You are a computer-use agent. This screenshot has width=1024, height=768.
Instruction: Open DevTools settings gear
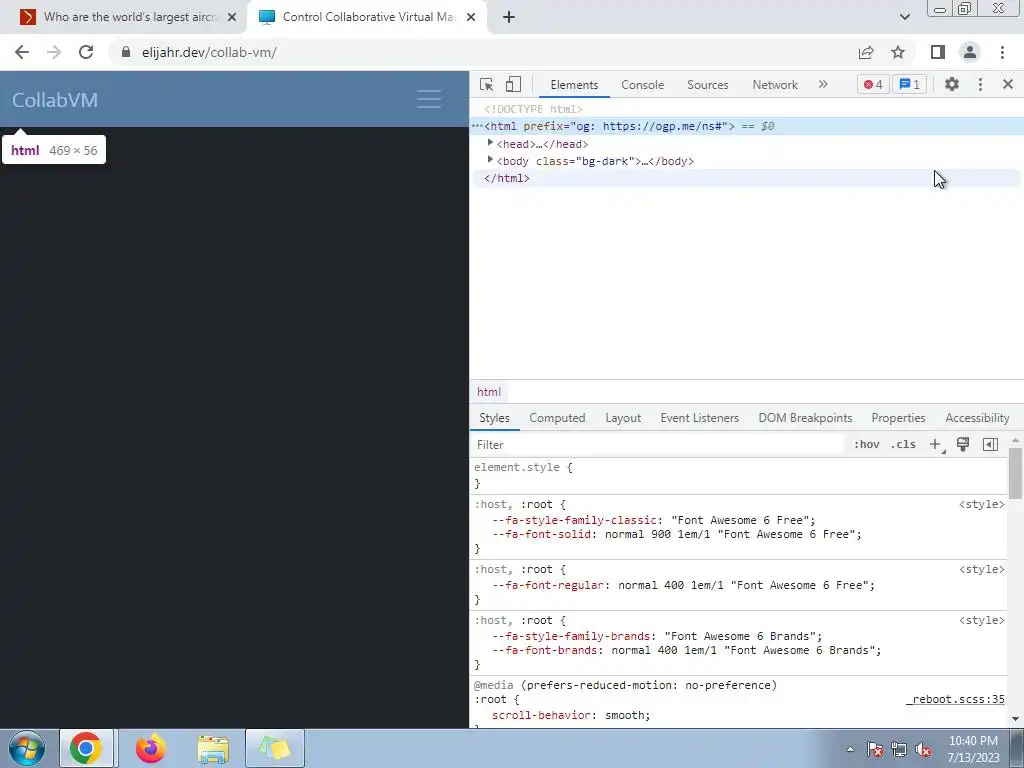pos(952,84)
